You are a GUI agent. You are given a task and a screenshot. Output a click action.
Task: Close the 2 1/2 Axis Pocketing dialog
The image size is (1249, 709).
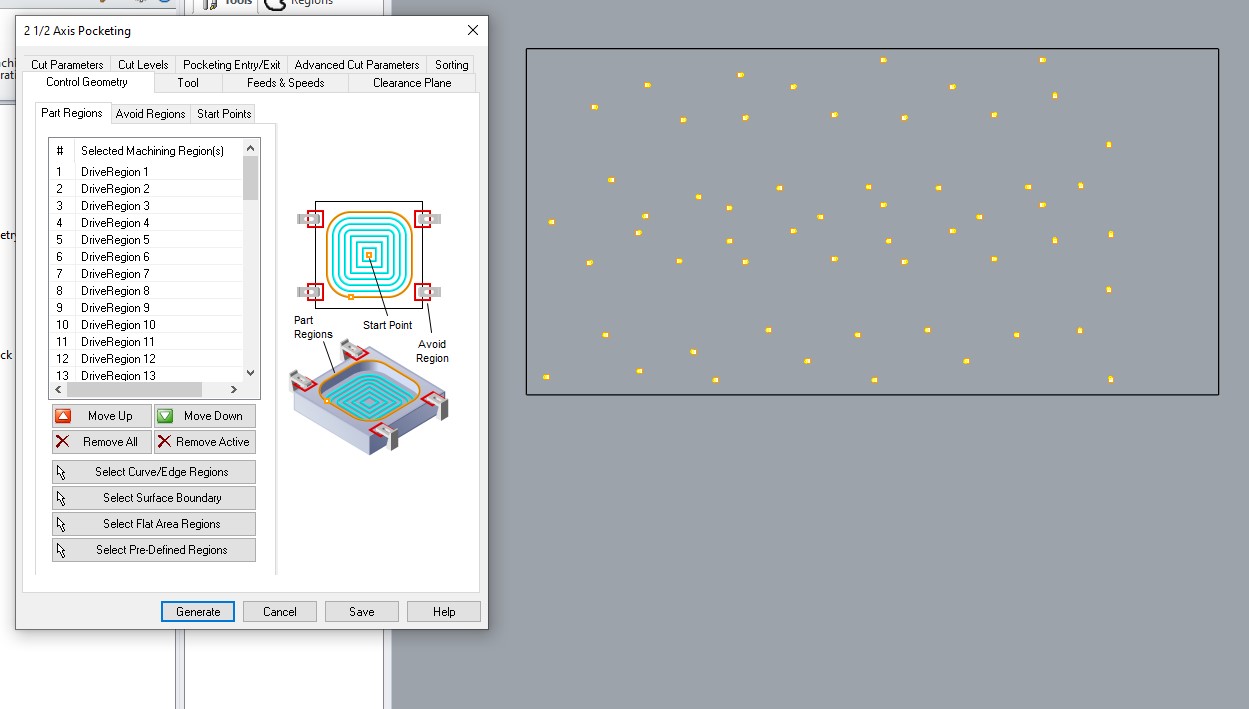click(x=473, y=30)
